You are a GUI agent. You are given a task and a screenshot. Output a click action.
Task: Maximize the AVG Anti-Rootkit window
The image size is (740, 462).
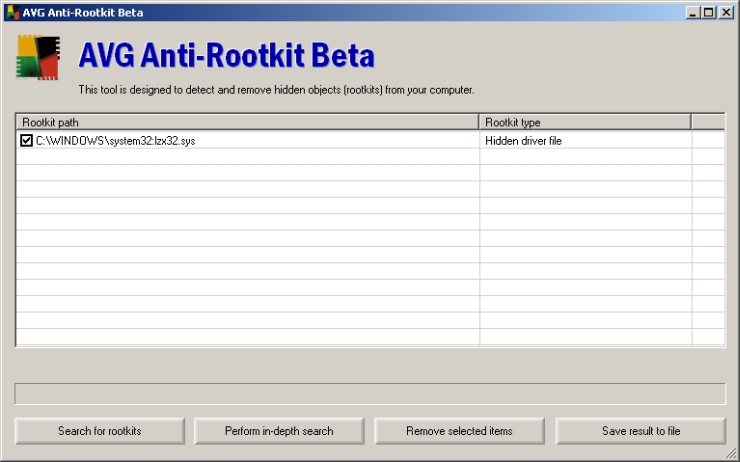(x=708, y=12)
